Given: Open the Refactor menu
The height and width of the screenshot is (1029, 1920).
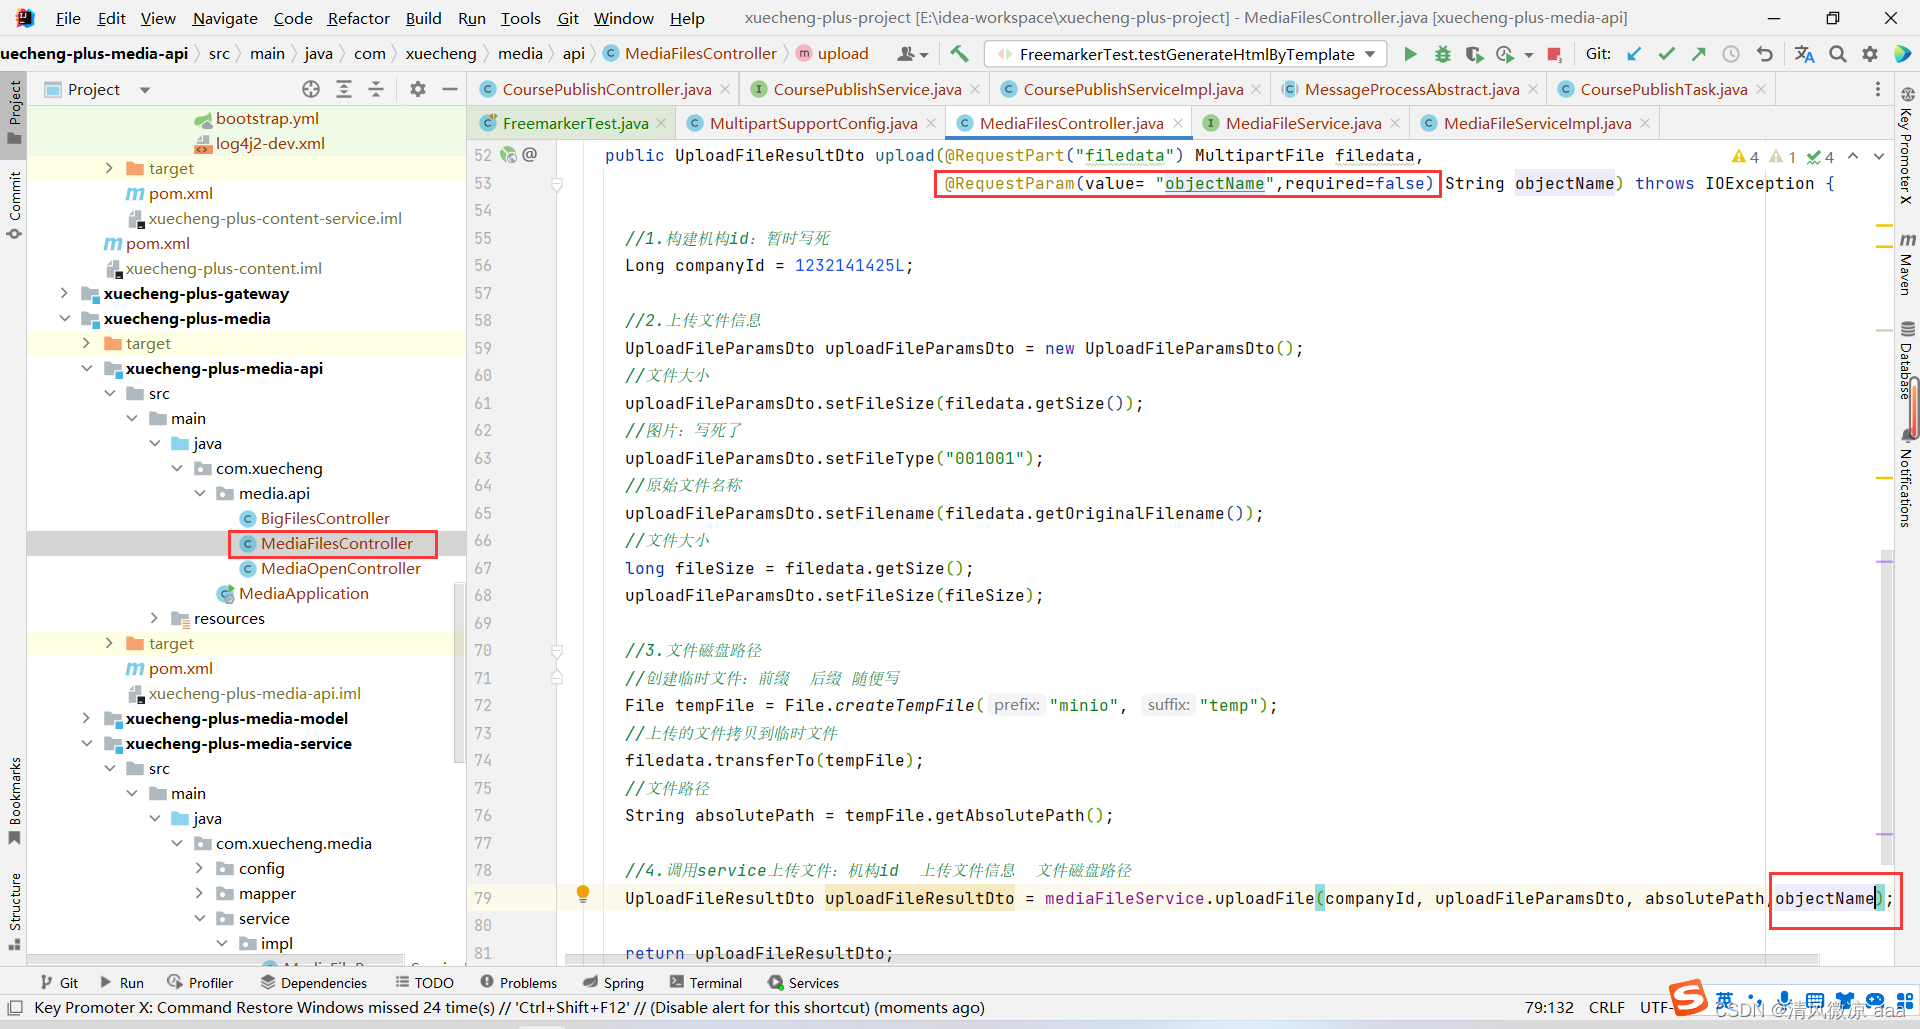Looking at the screenshot, I should point(358,18).
